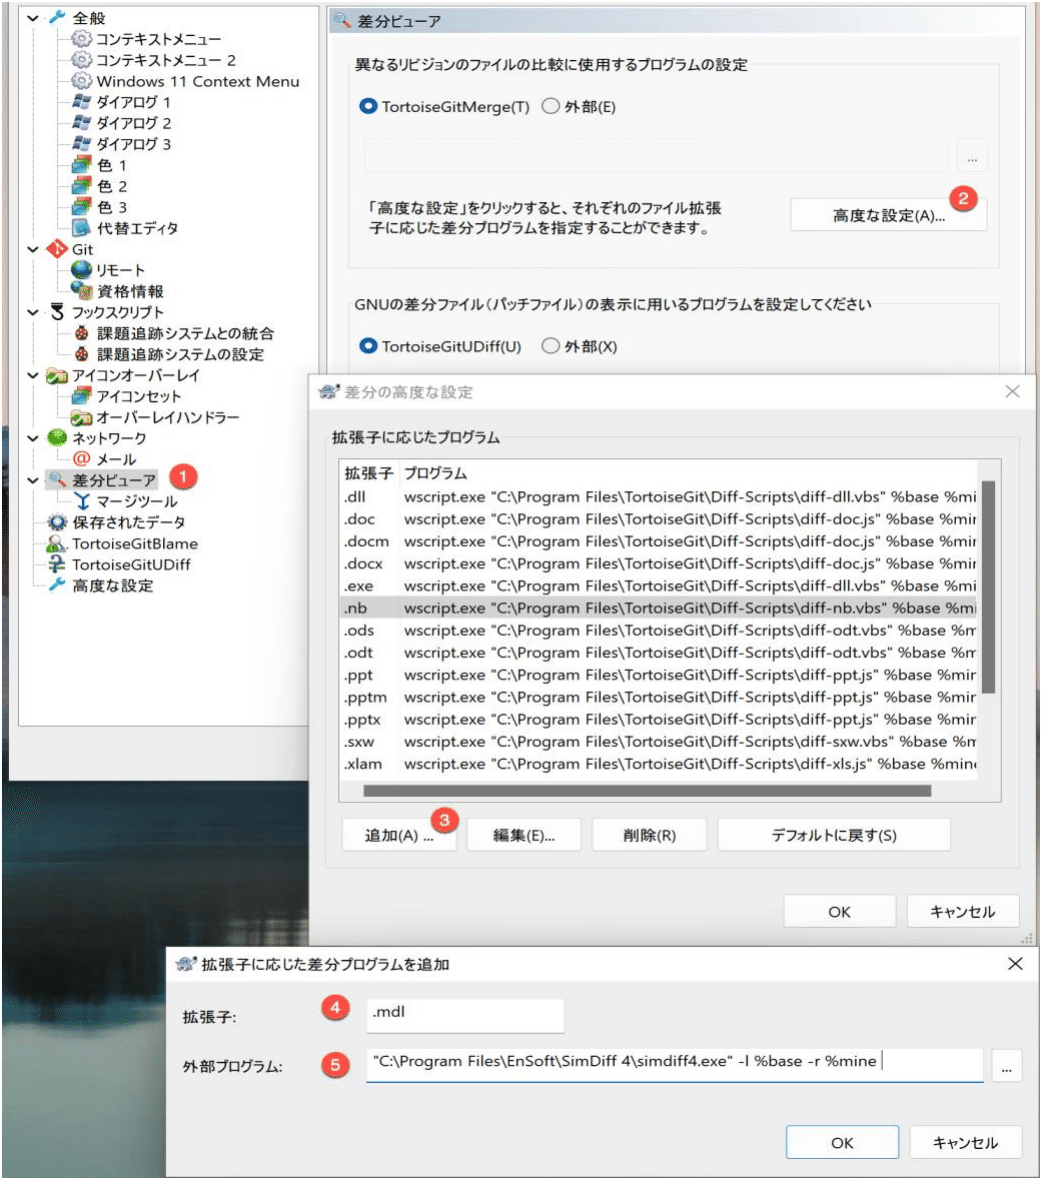Click browse button next to disabled diff path
This screenshot has height=1180, width=1043.
pyautogui.click(x=972, y=156)
